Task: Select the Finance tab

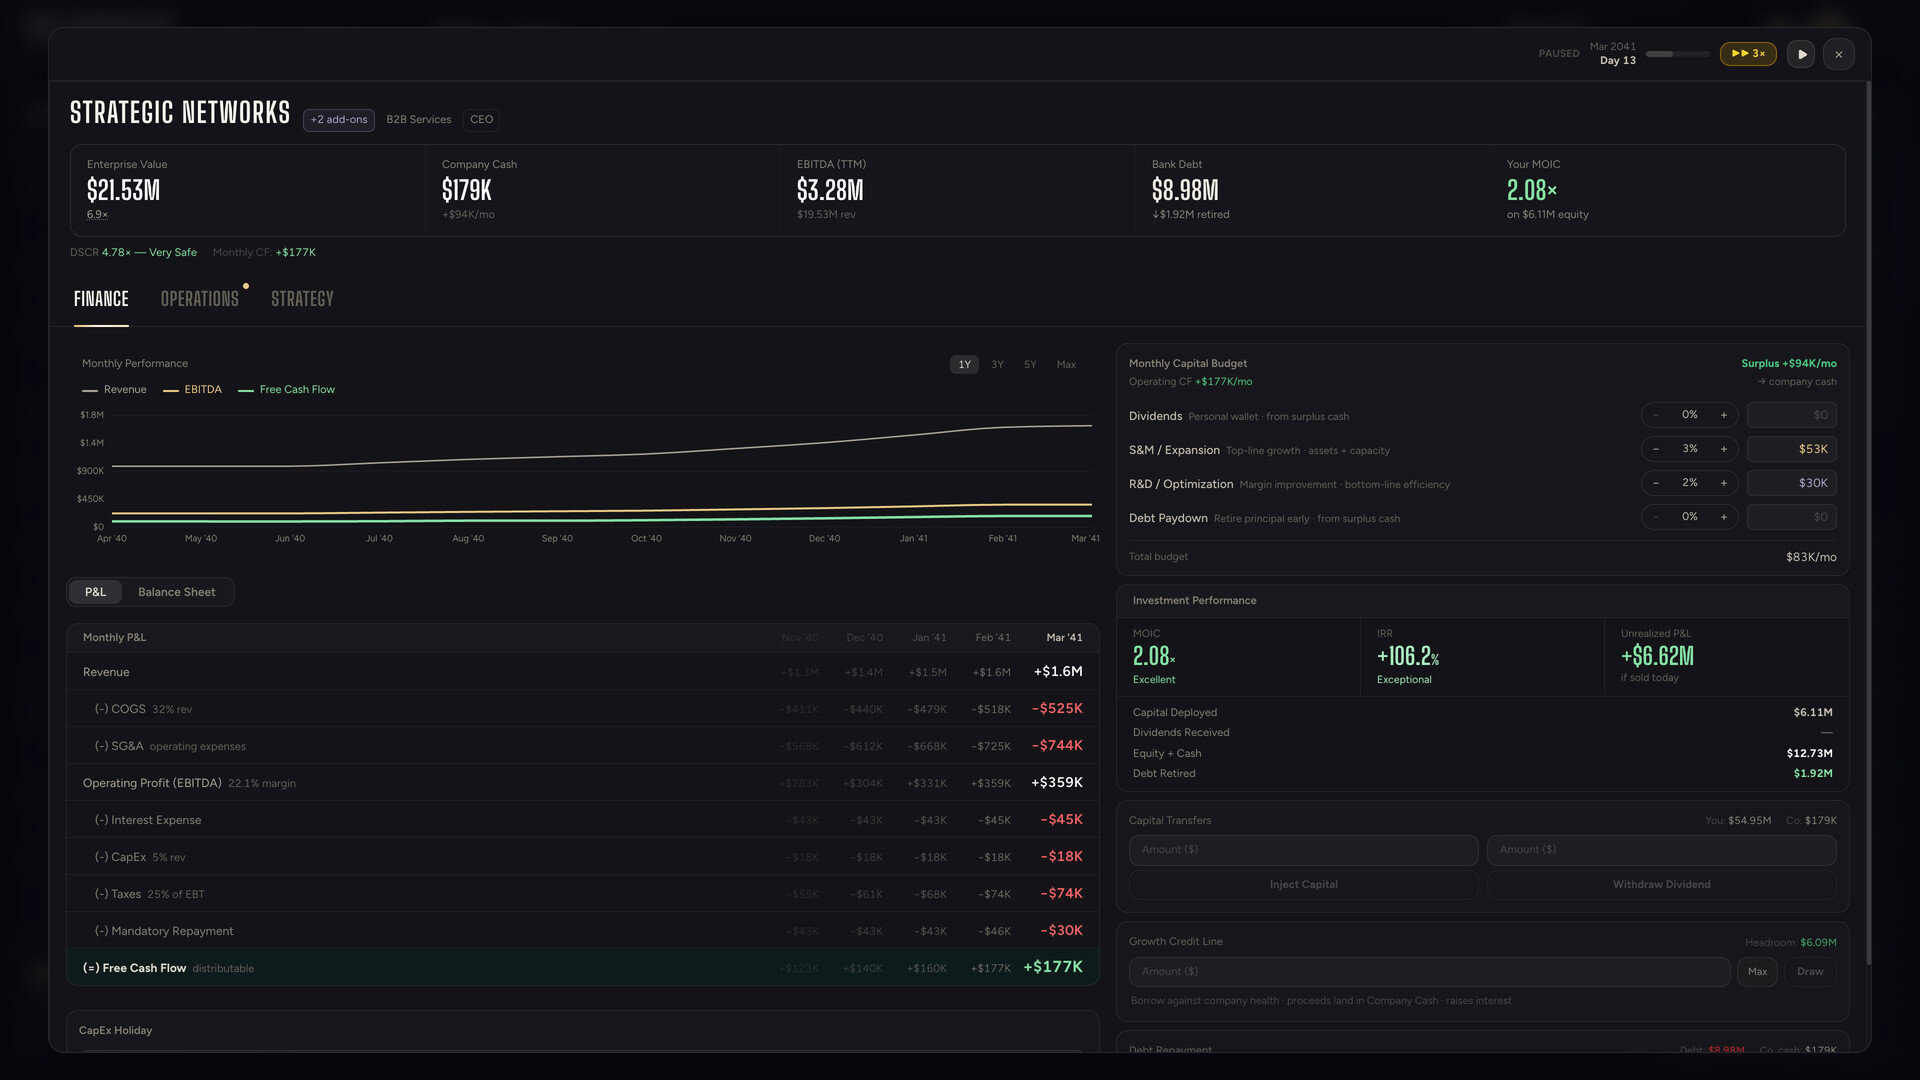Action: point(101,299)
